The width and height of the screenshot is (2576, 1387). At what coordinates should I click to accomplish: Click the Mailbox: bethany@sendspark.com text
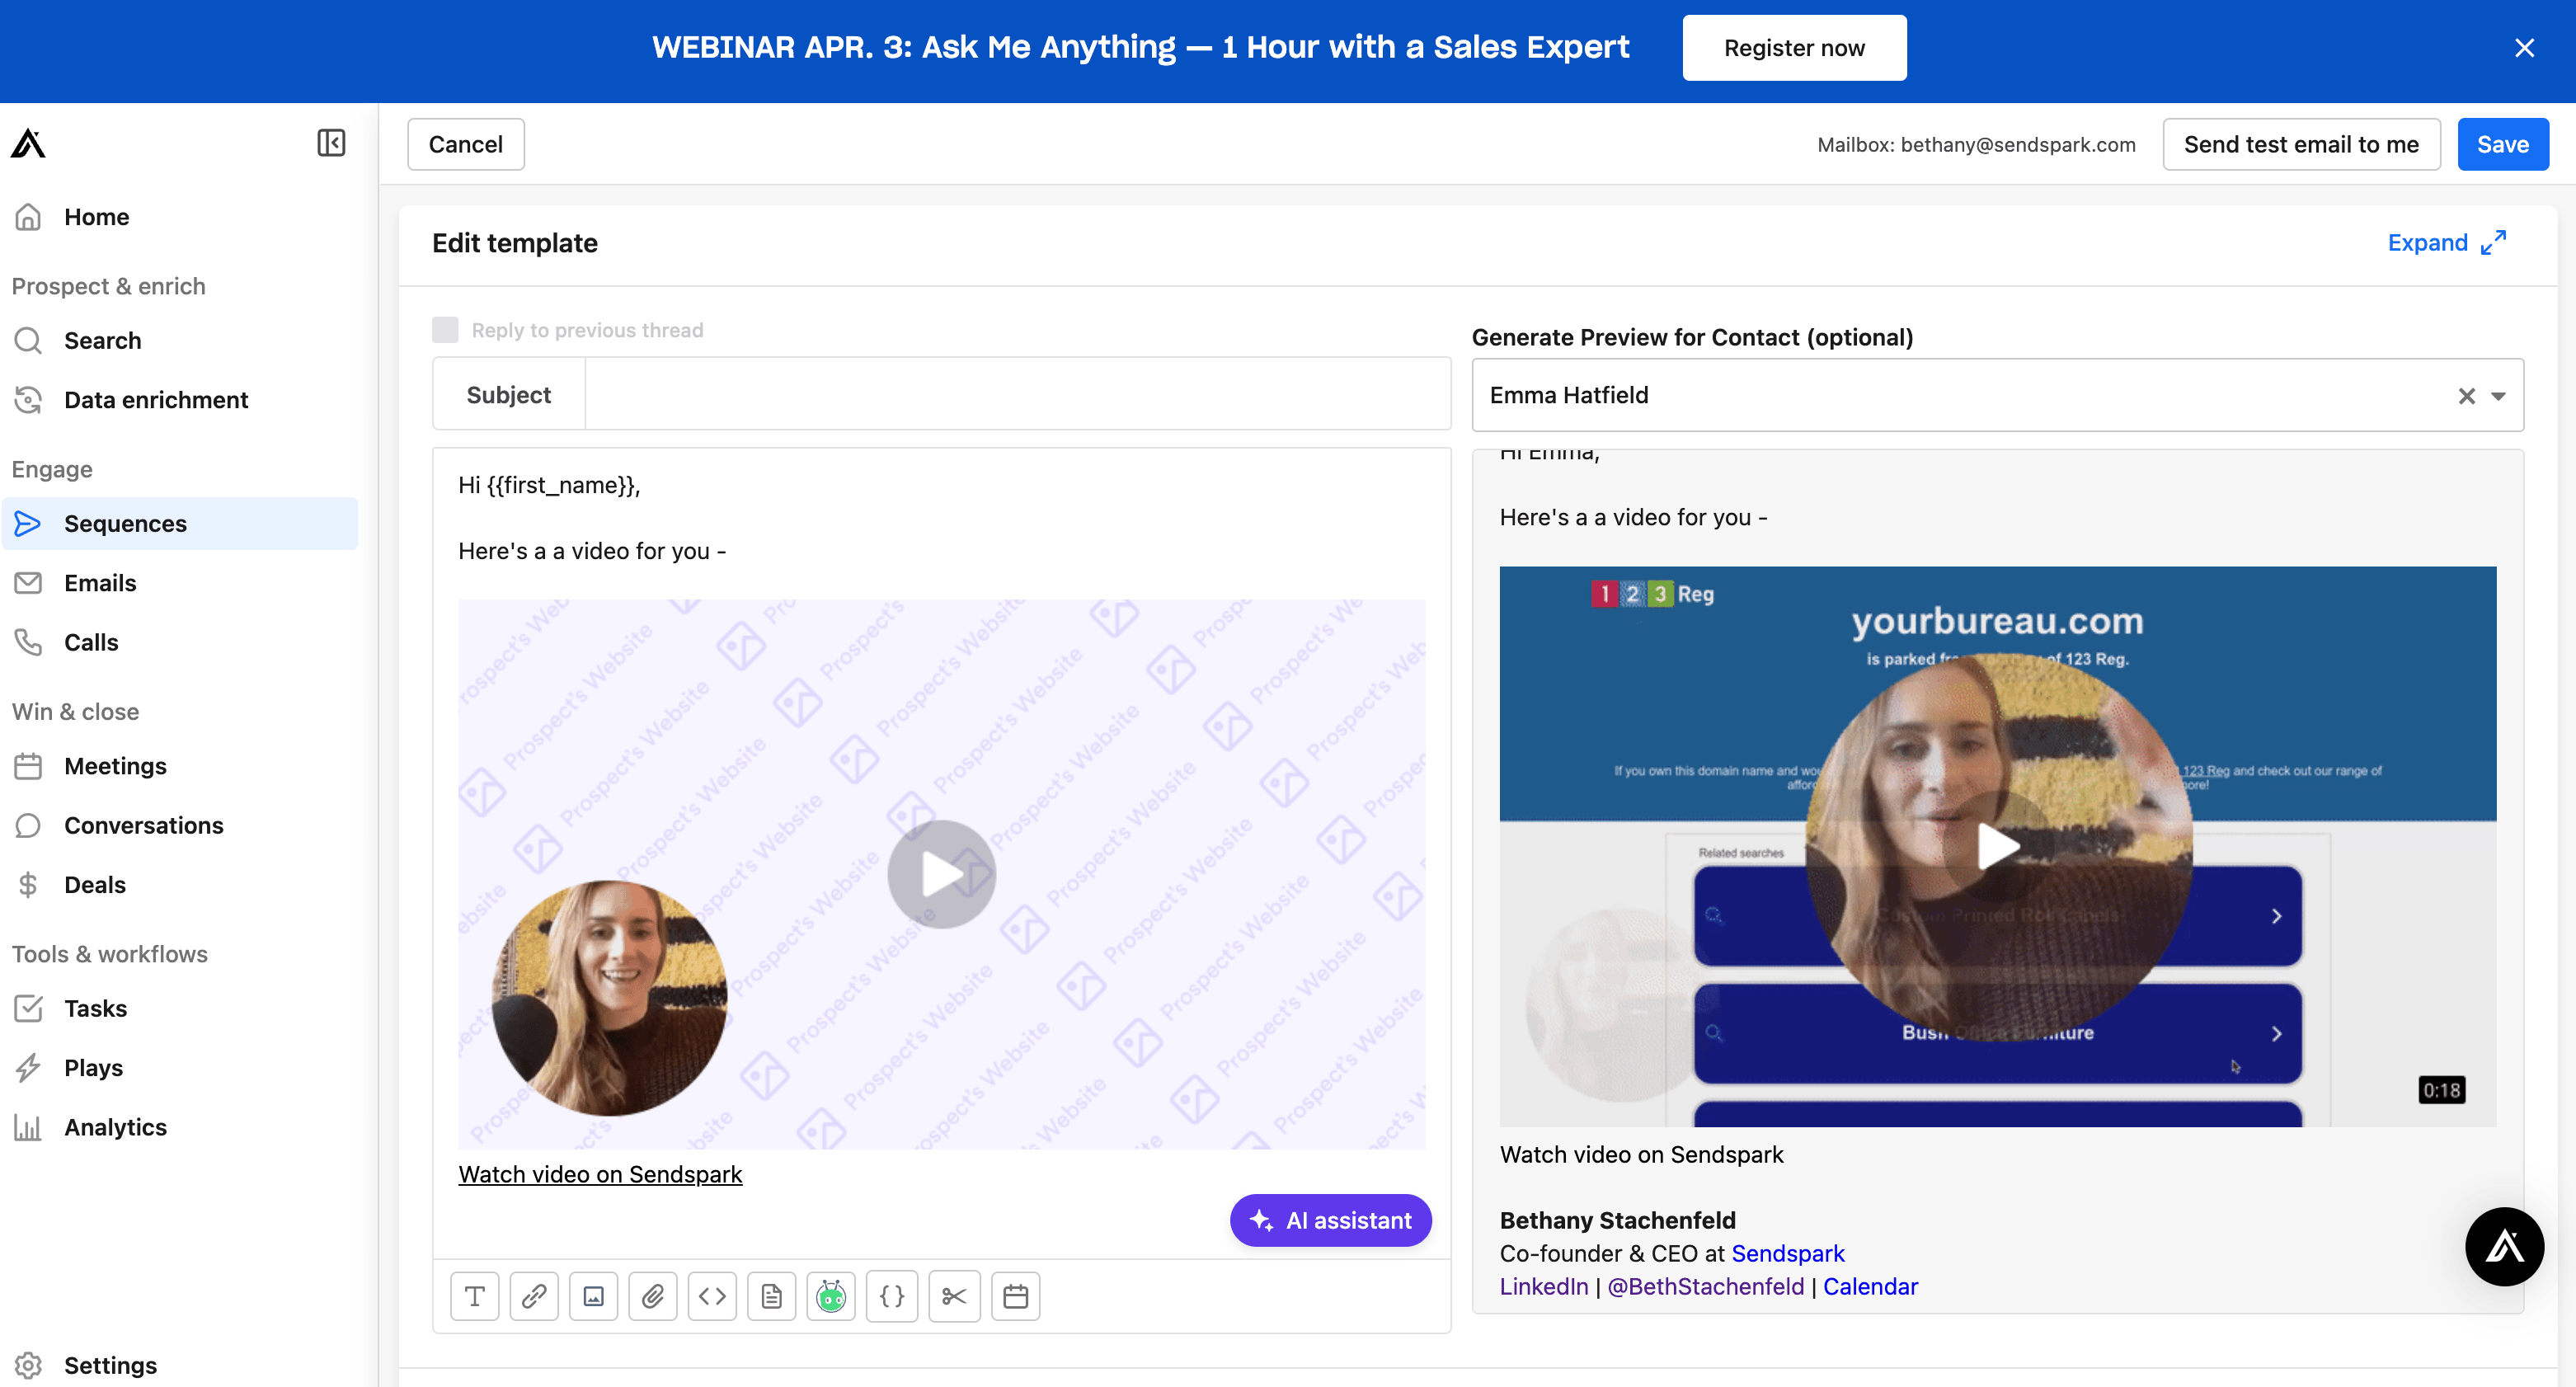point(1976,144)
